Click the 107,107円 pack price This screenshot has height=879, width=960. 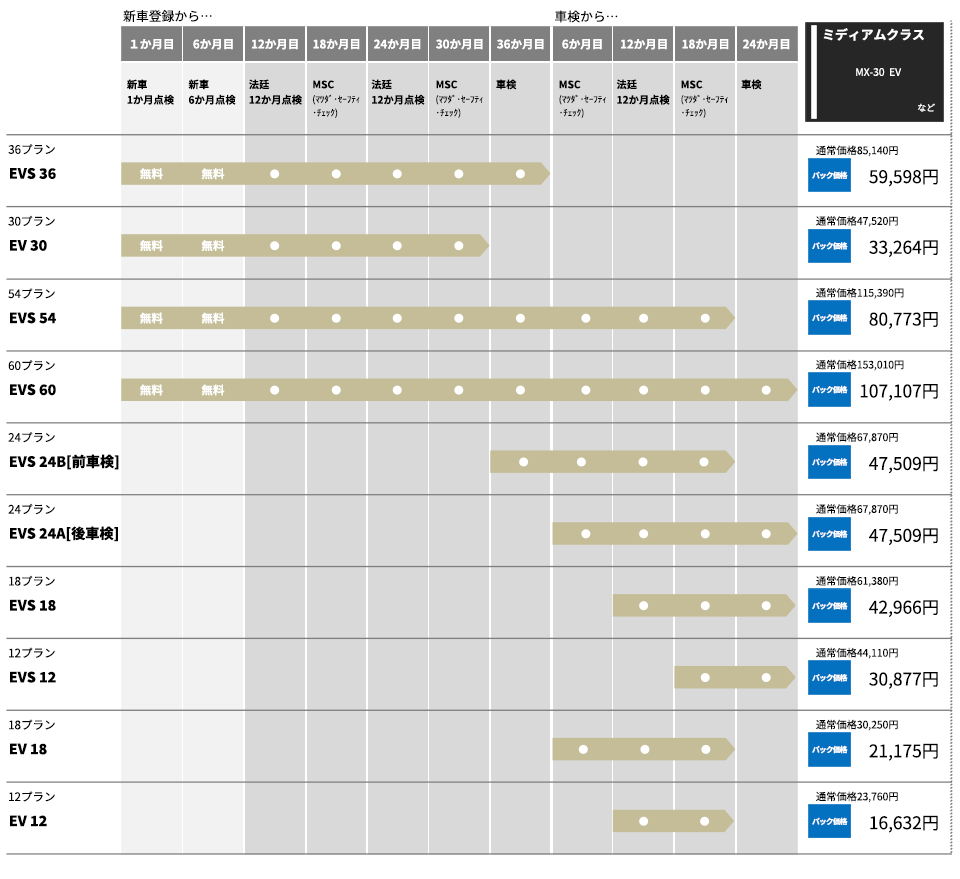[x=898, y=391]
